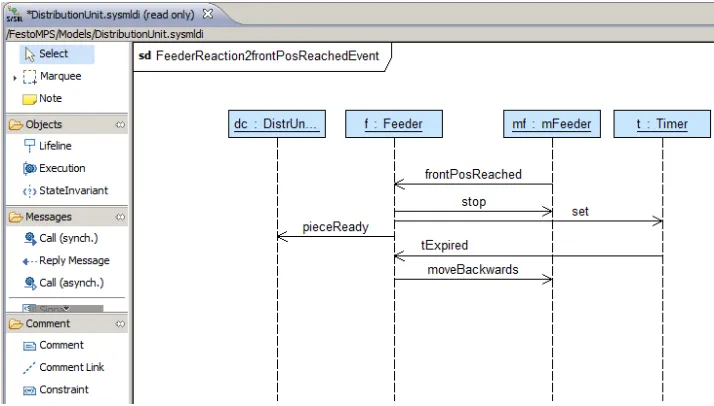Click the Marquee dashed-box icon

point(30,77)
